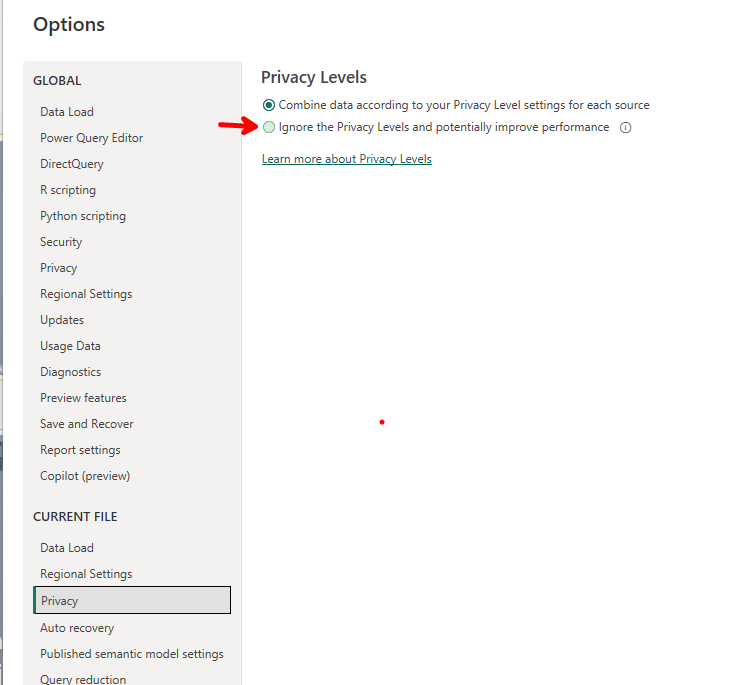Image resolution: width=730 pixels, height=685 pixels.
Task: Open Preview features page
Action: [83, 398]
